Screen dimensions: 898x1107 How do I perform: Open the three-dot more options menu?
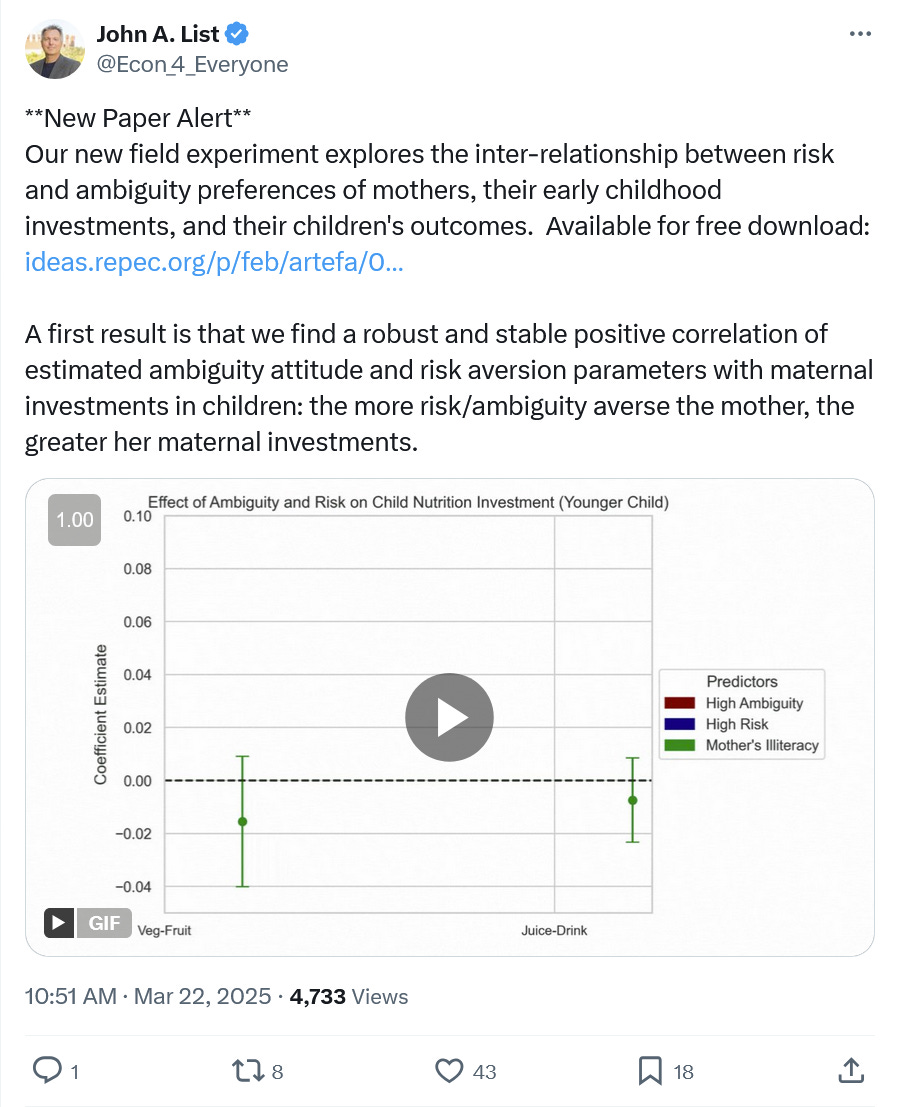[x=860, y=34]
